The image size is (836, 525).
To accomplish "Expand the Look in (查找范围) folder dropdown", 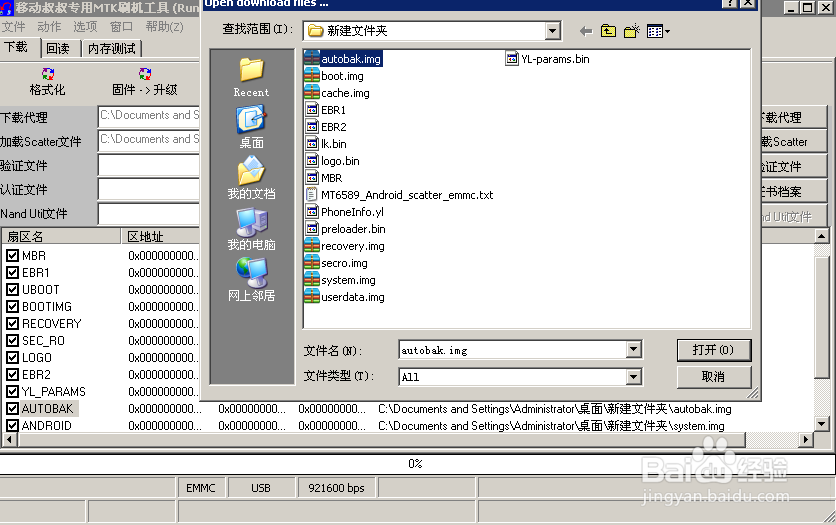I will pyautogui.click(x=553, y=31).
